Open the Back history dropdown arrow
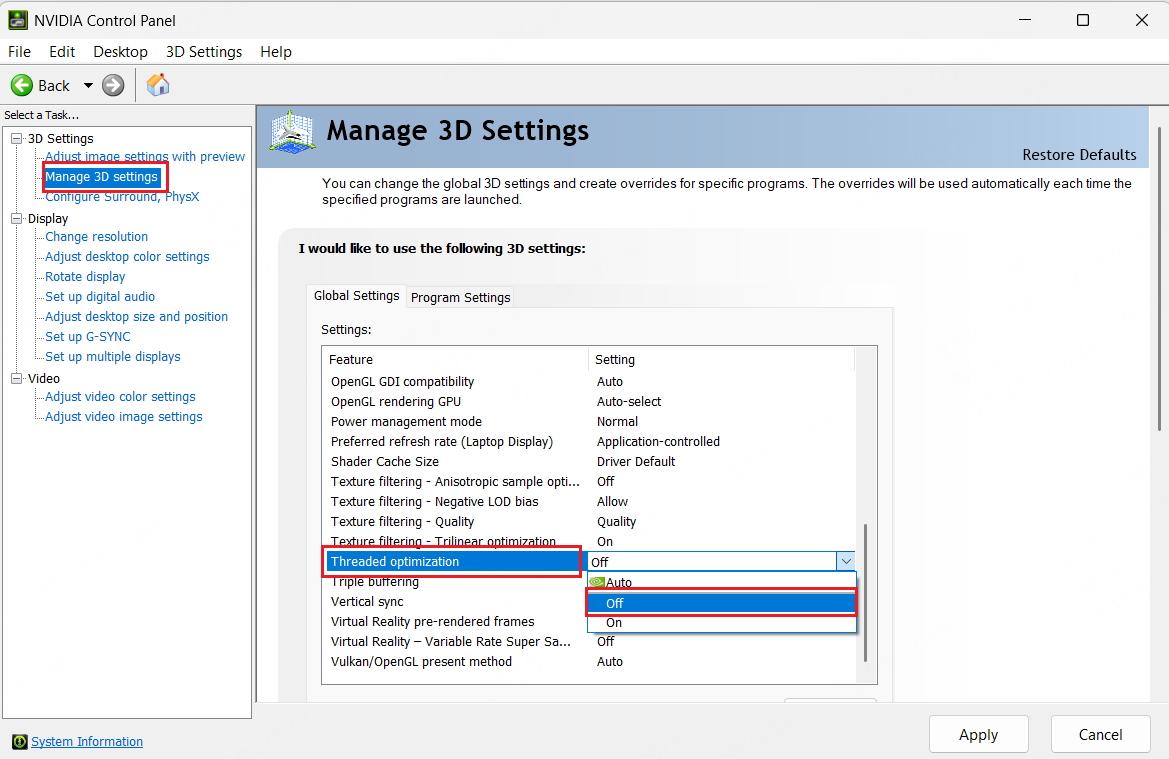The height and width of the screenshot is (759, 1169). pos(88,86)
